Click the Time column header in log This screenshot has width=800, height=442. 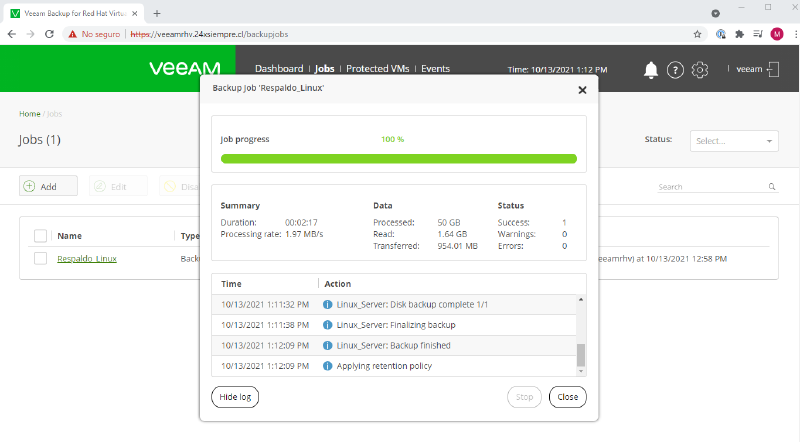(231, 284)
